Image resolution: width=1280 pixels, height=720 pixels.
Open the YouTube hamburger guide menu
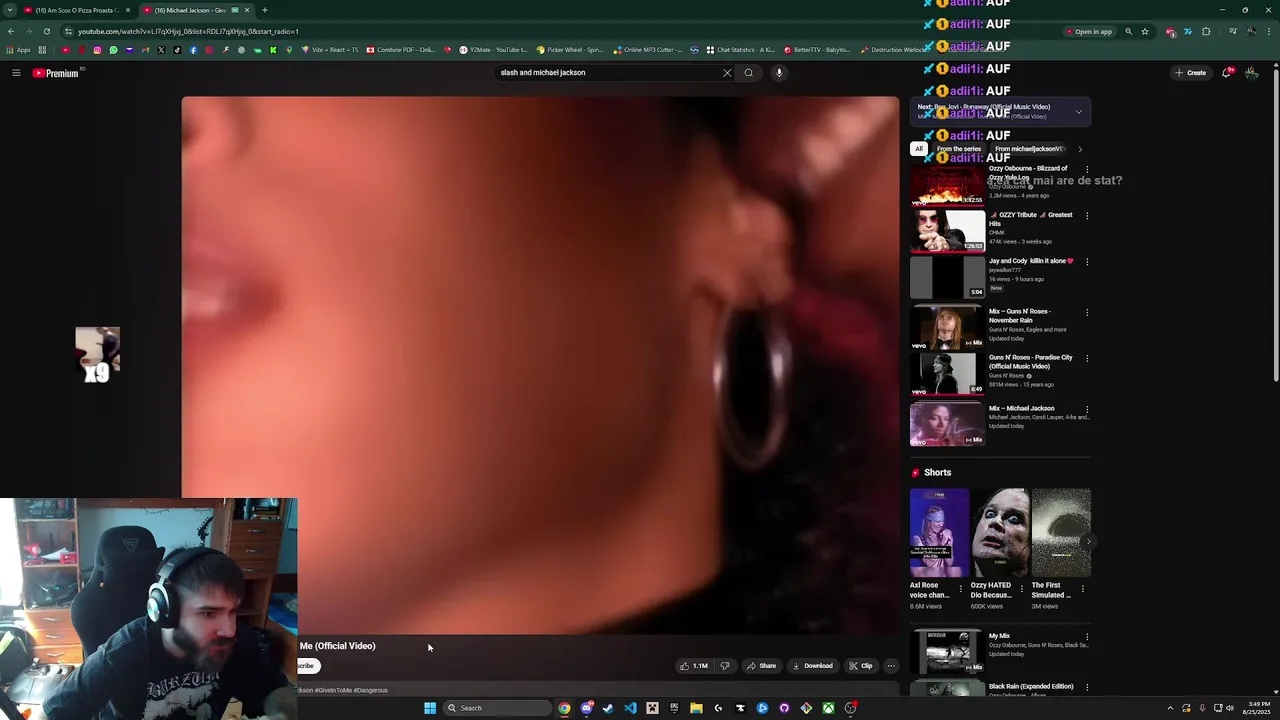16,73
